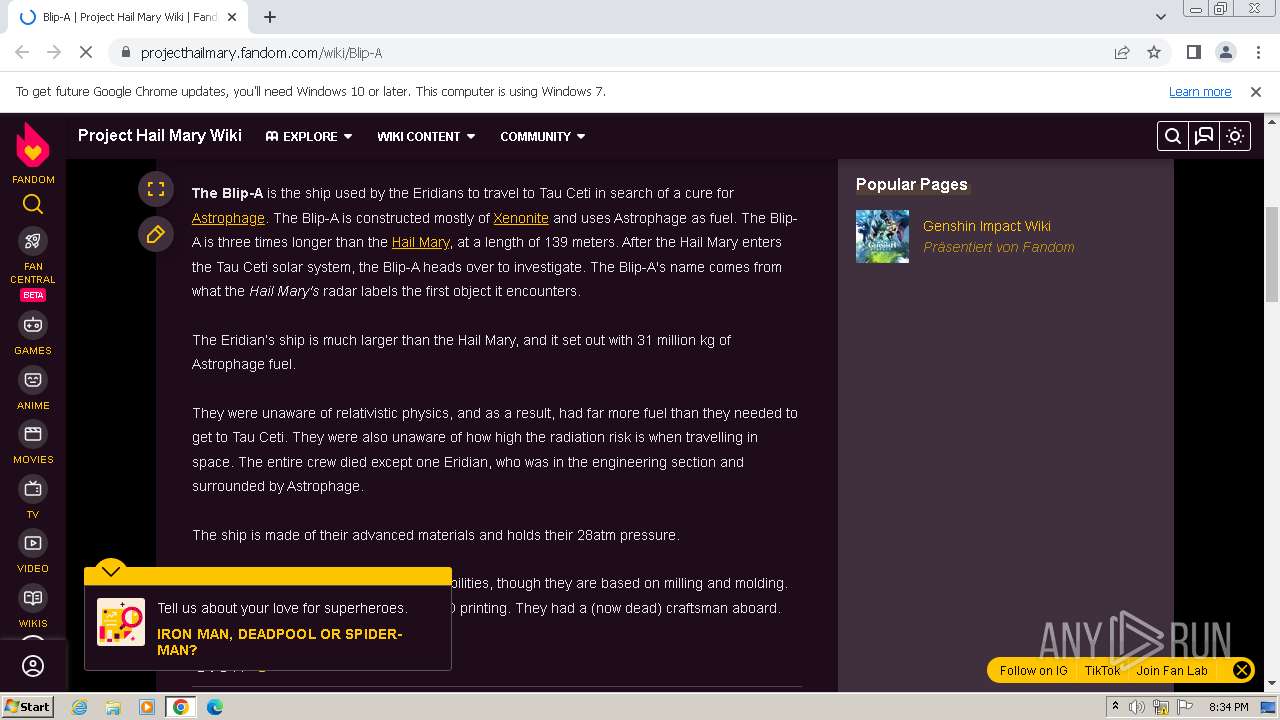Viewport: 1280px width, 720px height.
Task: Bookmark this page with star icon
Action: pyautogui.click(x=1154, y=52)
